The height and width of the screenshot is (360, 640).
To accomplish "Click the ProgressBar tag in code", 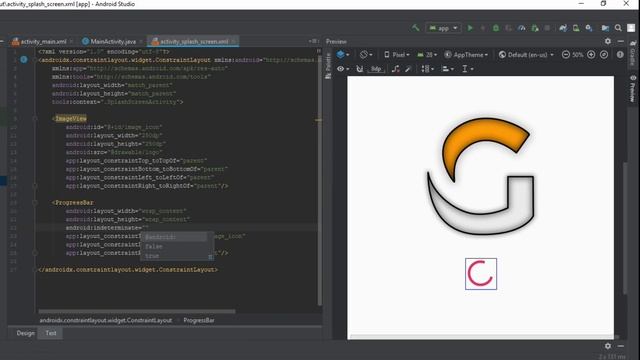I will point(74,202).
